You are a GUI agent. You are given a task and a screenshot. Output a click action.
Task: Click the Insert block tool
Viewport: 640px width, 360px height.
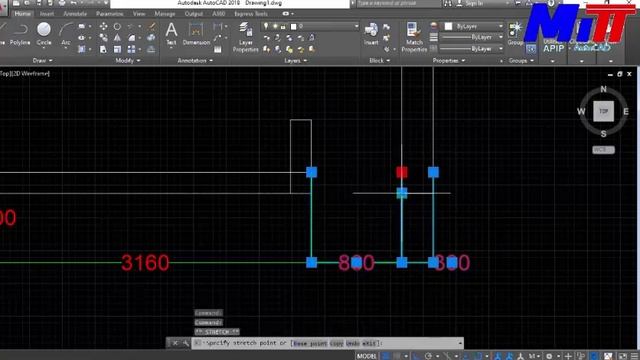point(371,33)
